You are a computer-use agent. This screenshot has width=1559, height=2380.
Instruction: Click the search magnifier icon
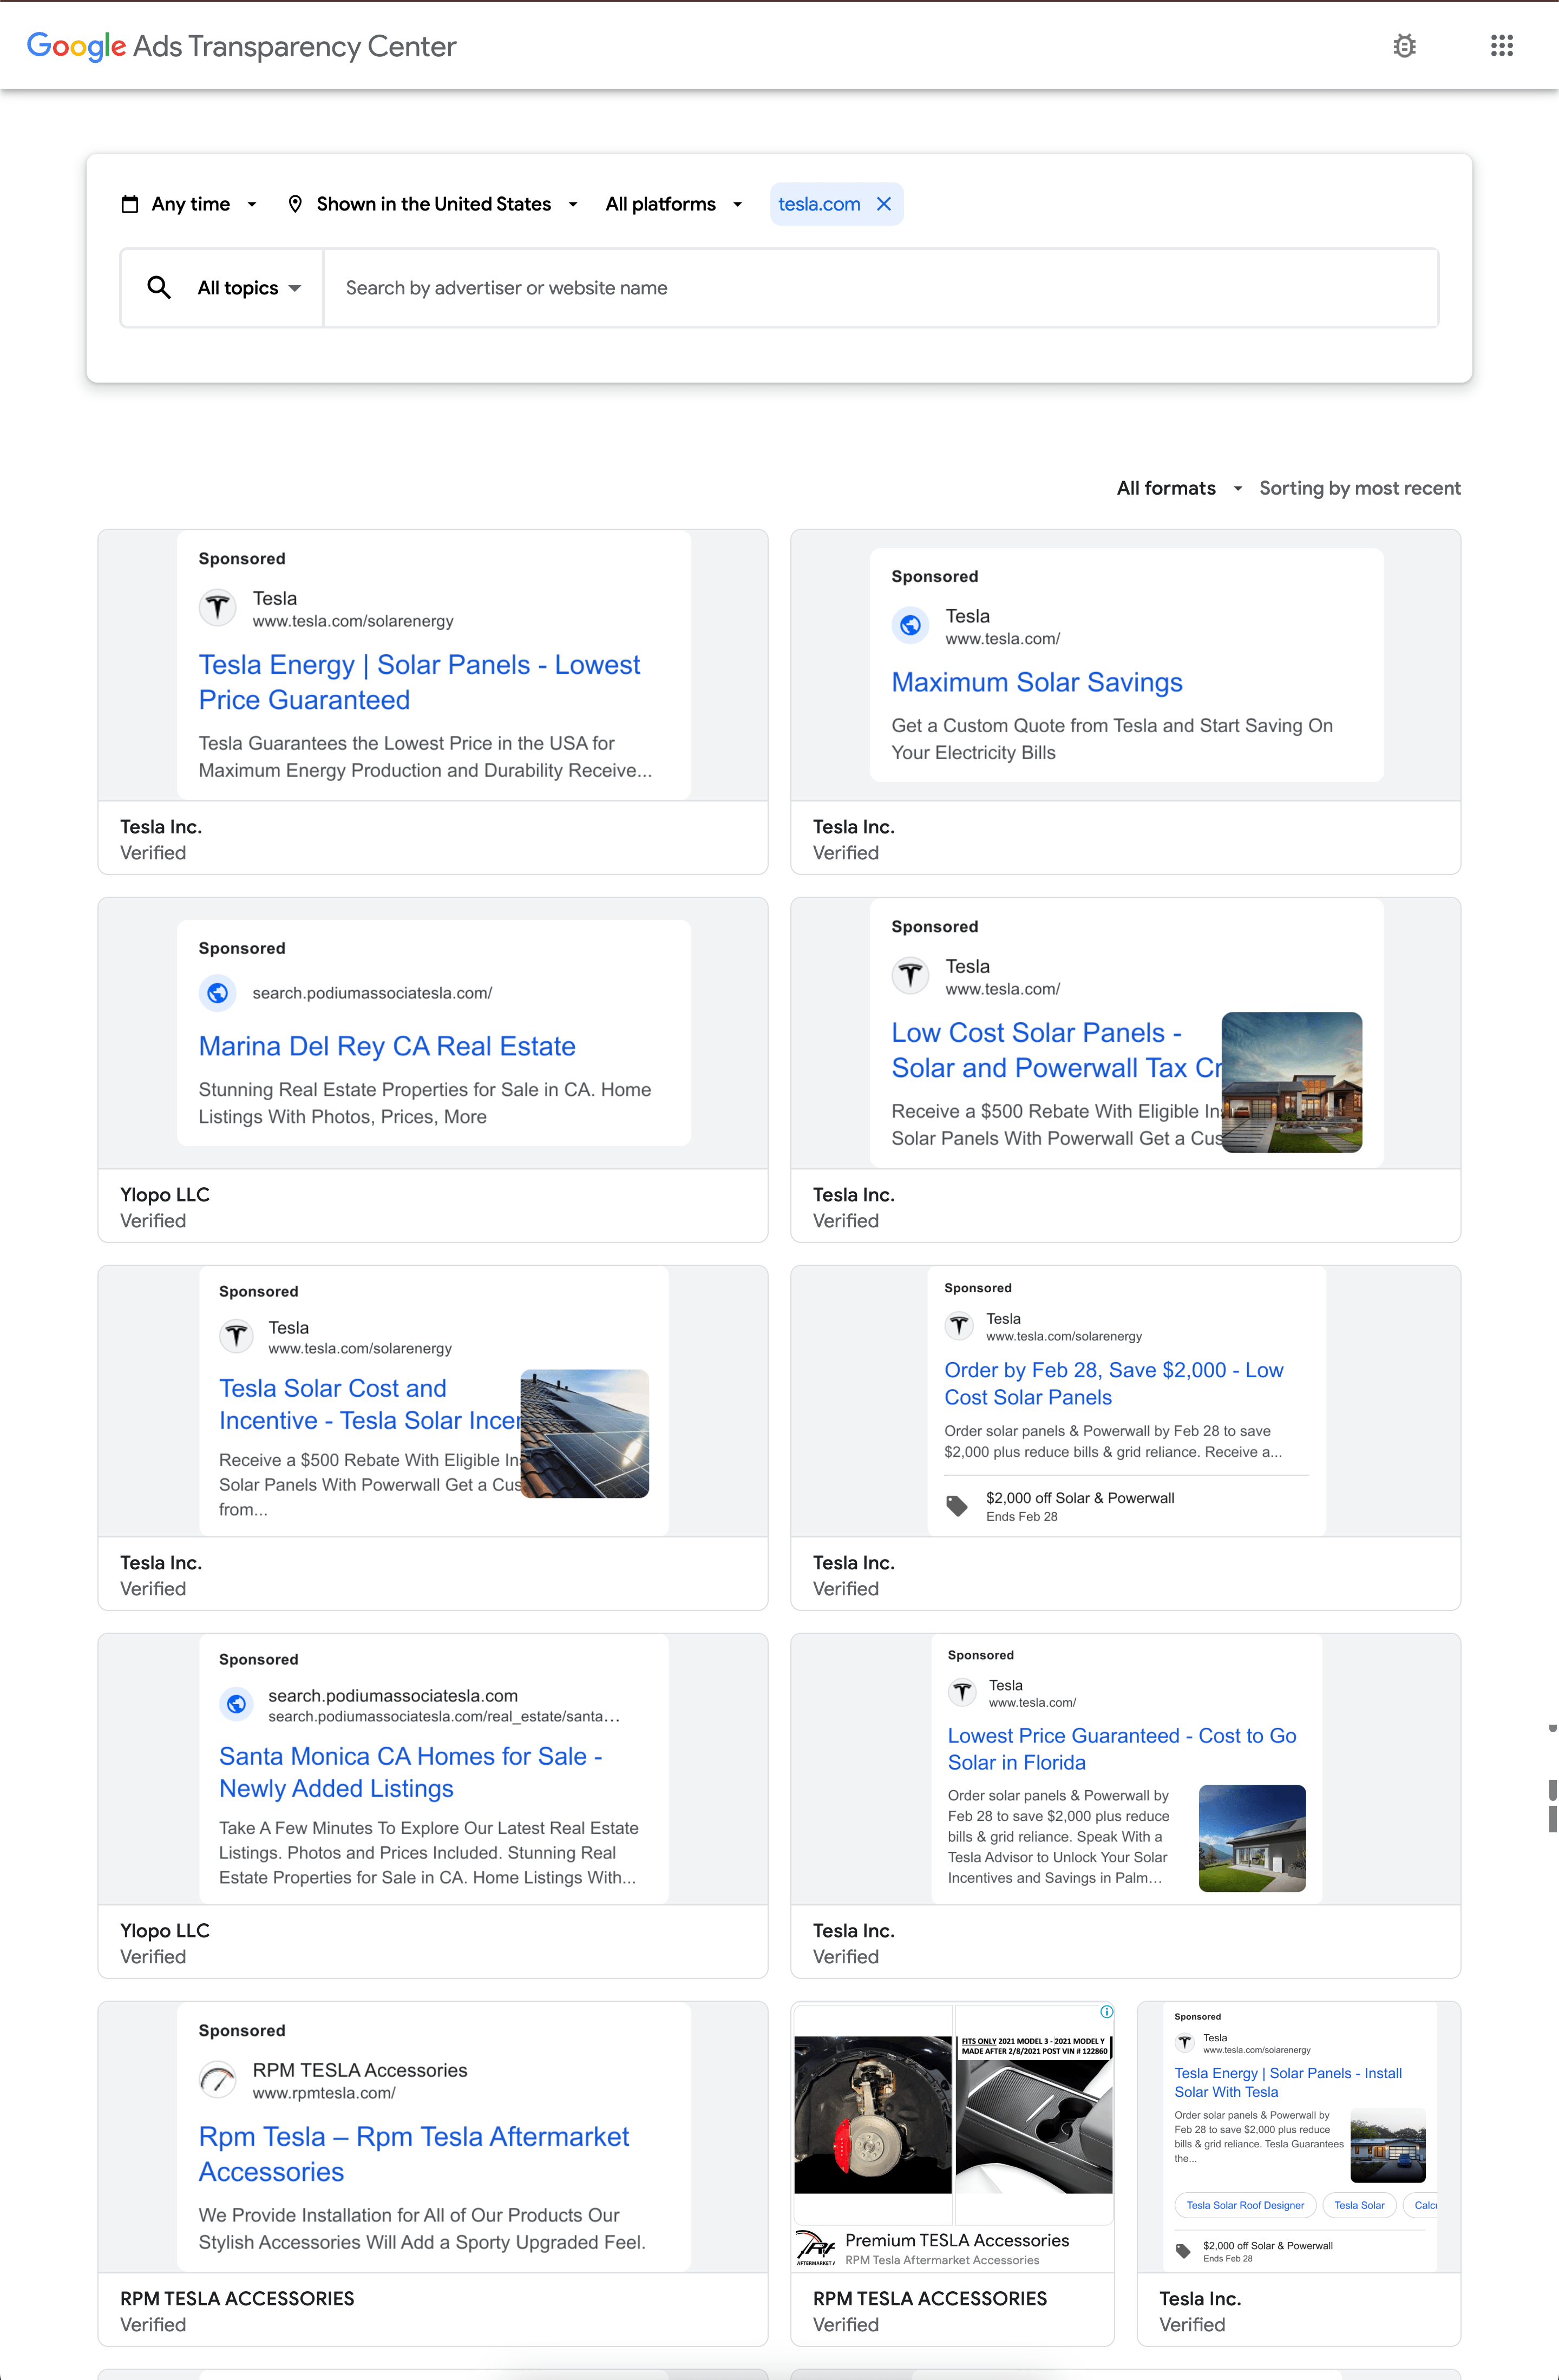(159, 288)
